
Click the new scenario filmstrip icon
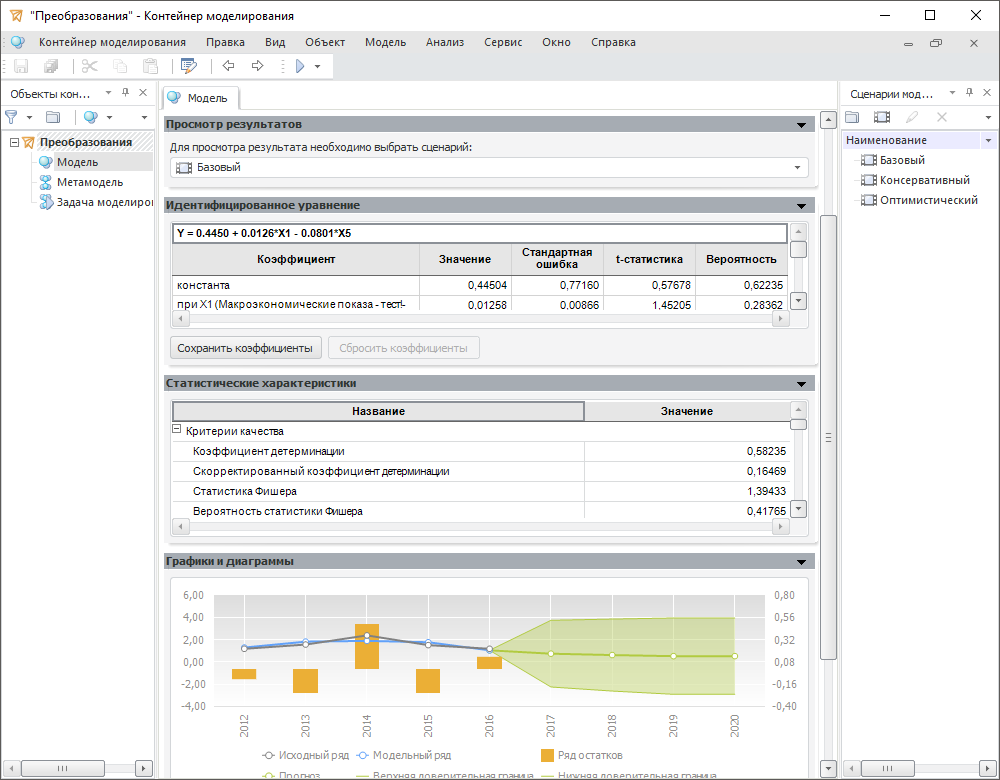(881, 117)
